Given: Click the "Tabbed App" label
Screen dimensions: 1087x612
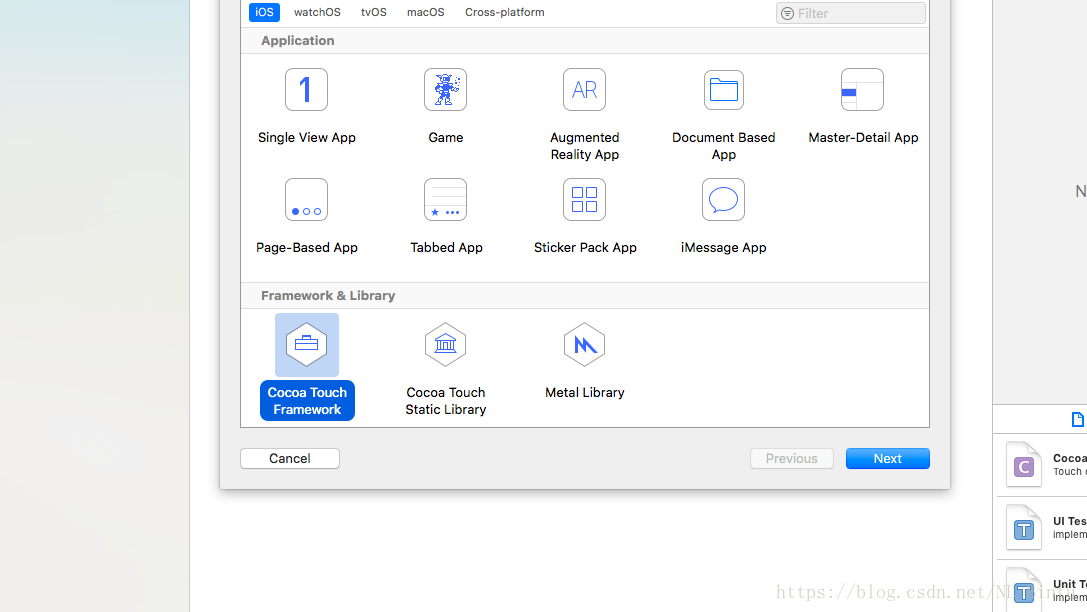Looking at the screenshot, I should pos(446,247).
